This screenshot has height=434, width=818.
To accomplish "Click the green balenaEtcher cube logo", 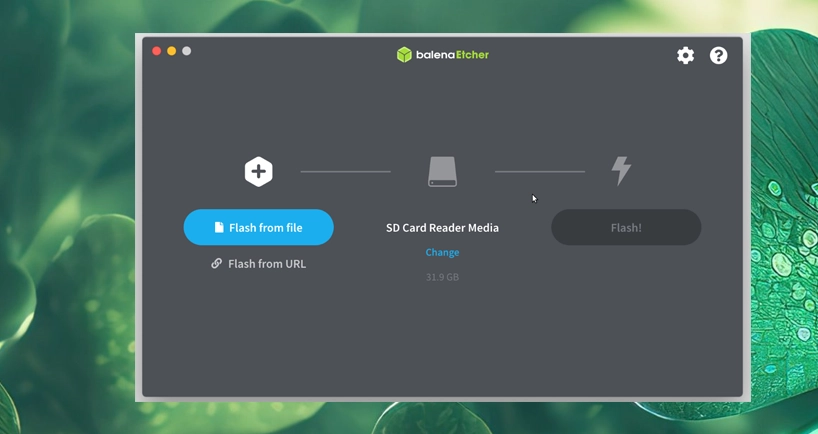I will pyautogui.click(x=404, y=55).
